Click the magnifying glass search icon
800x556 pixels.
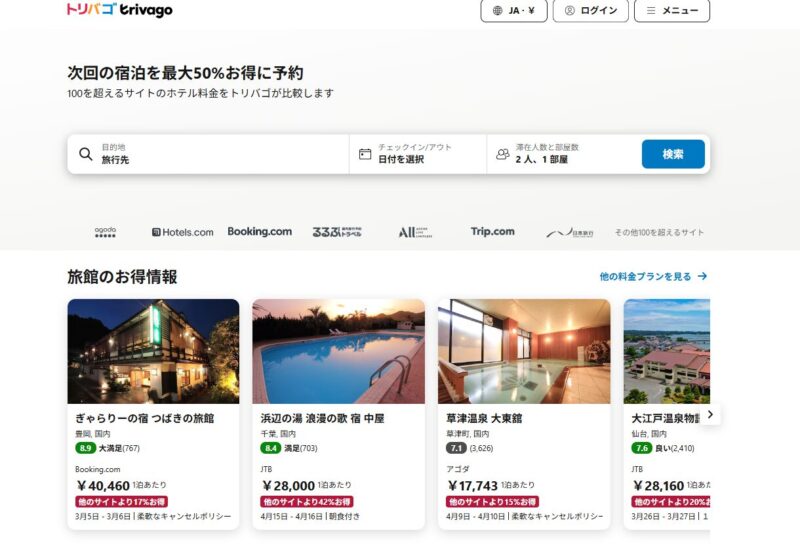tap(86, 154)
